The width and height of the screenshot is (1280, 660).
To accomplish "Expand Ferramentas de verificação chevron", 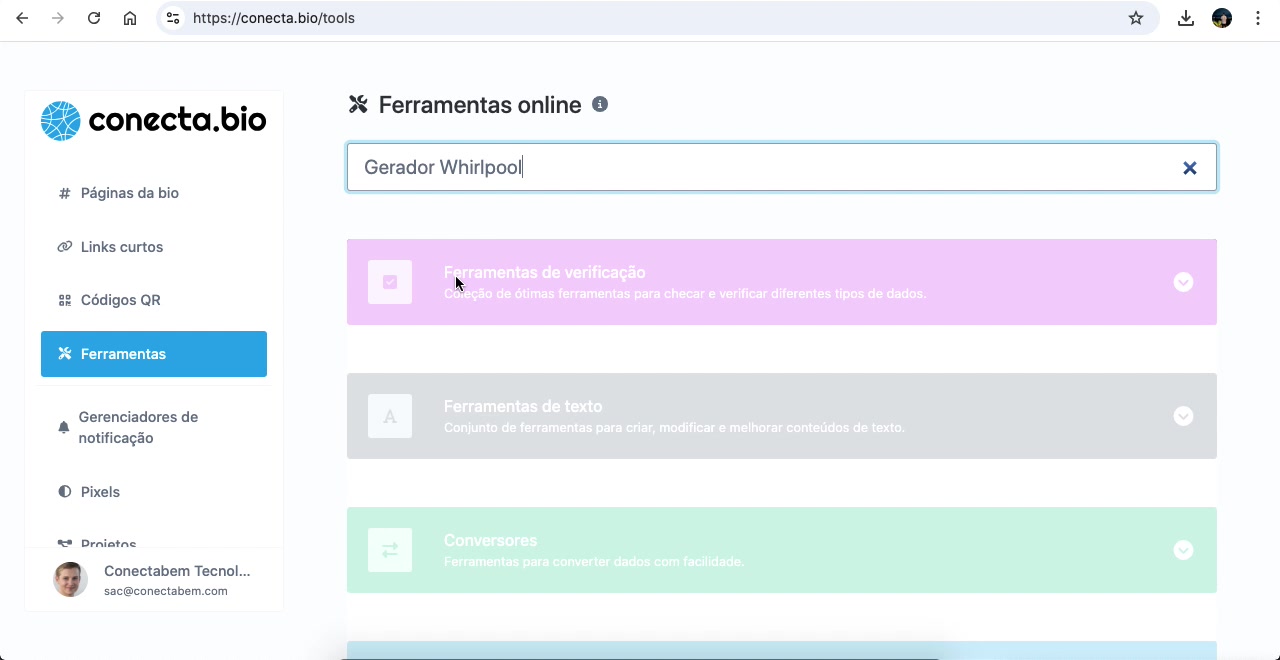I will tap(1183, 282).
